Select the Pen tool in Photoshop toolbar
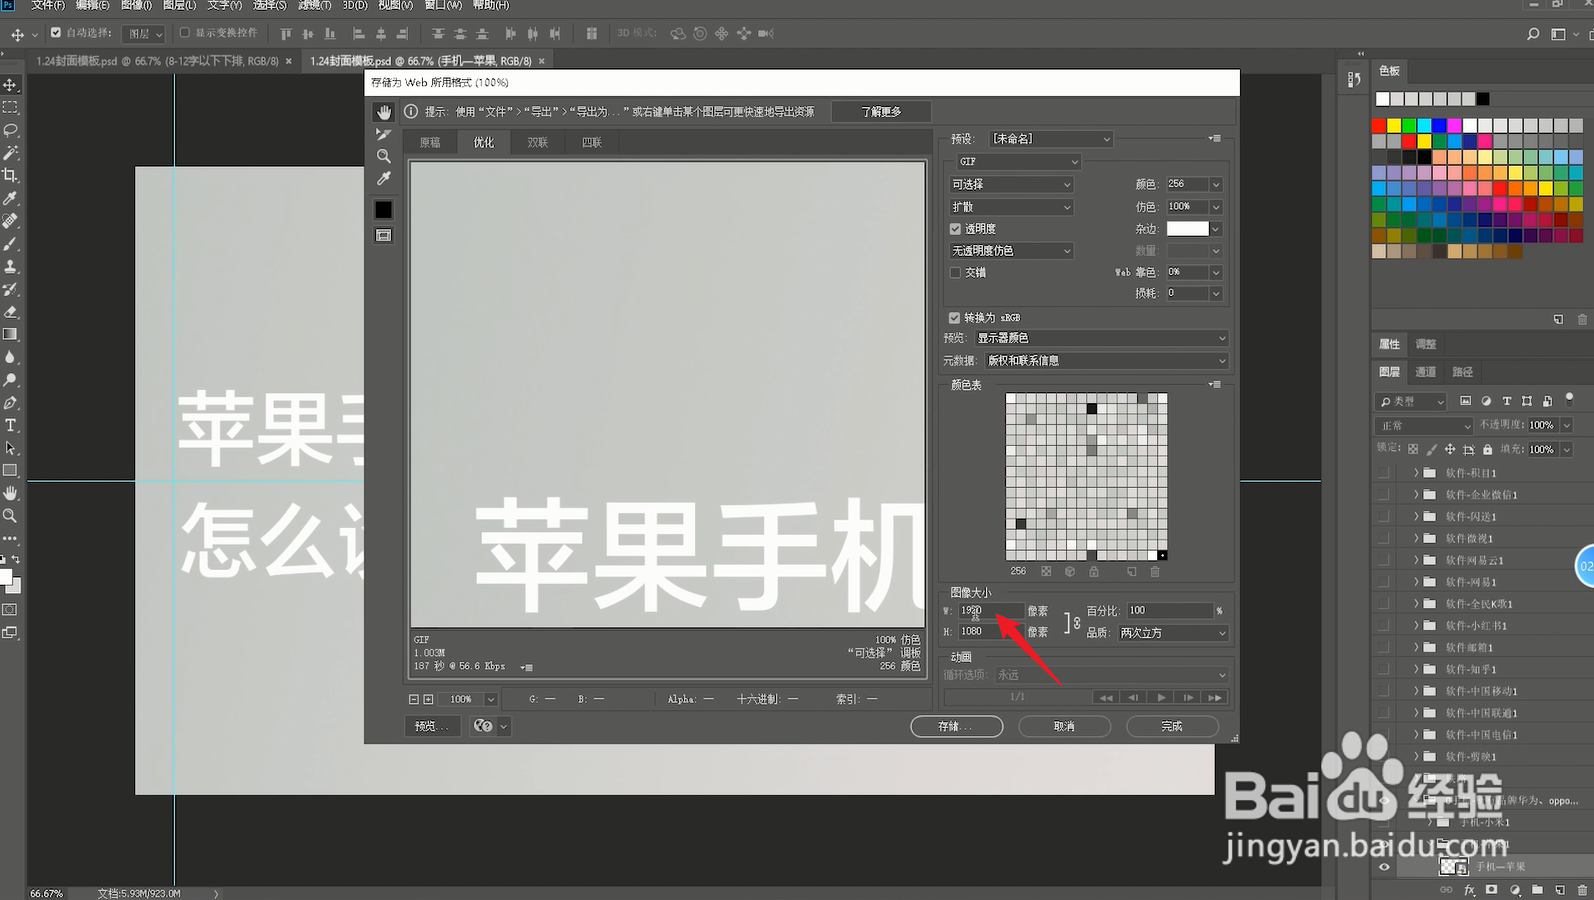Image resolution: width=1594 pixels, height=900 pixels. (x=11, y=403)
